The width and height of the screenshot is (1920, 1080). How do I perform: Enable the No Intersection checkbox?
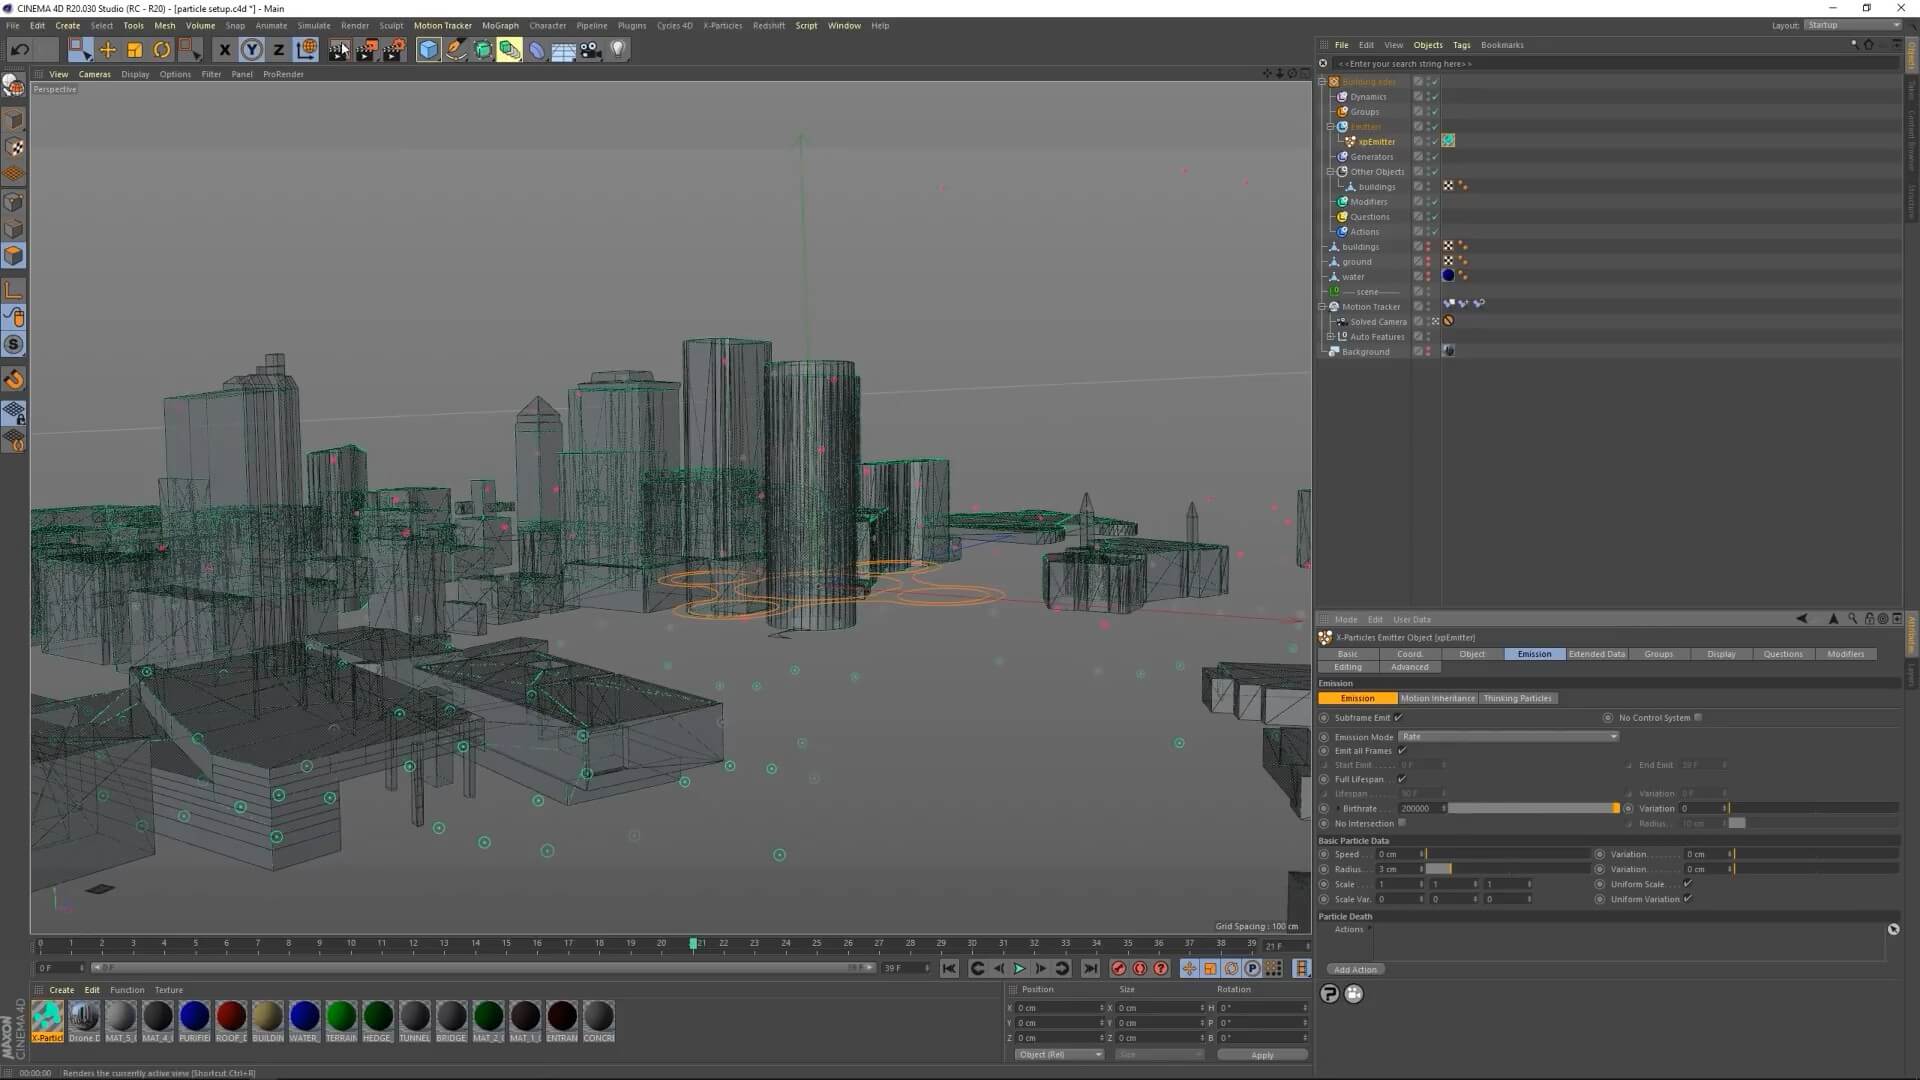tap(1402, 823)
